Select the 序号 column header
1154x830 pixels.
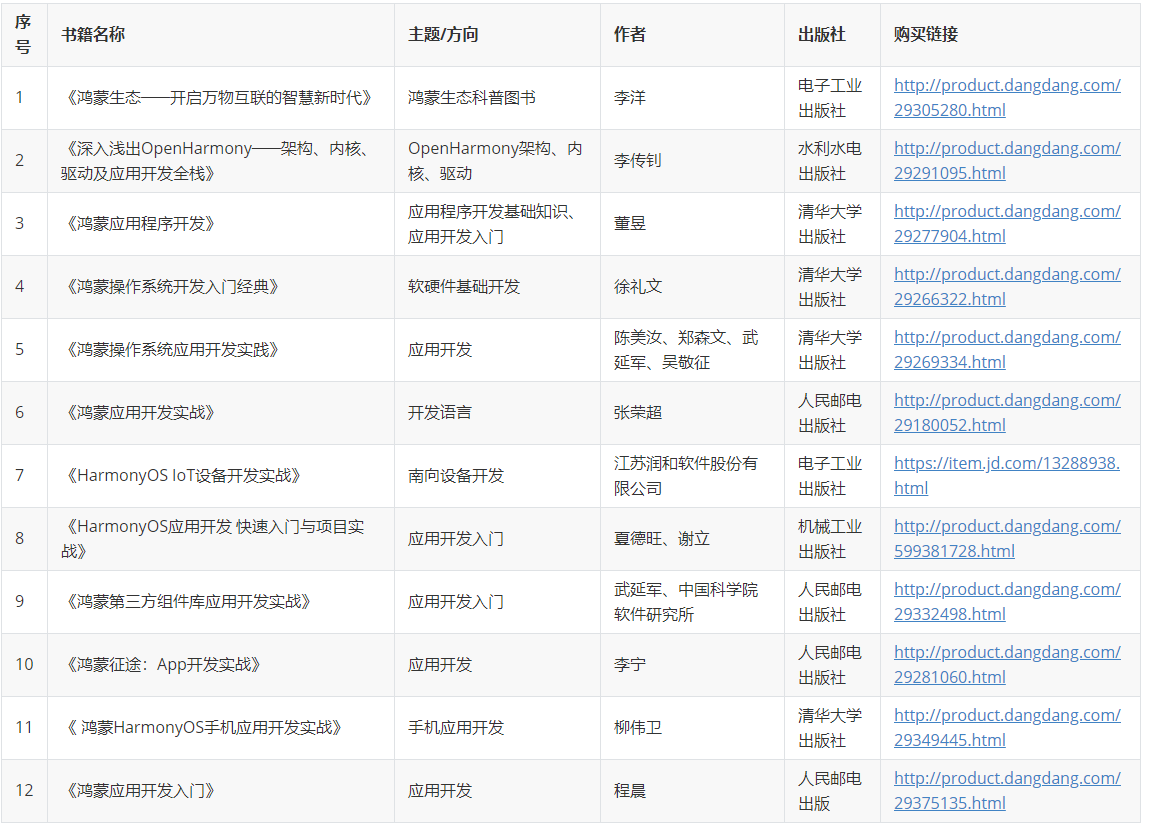[x=24, y=35]
